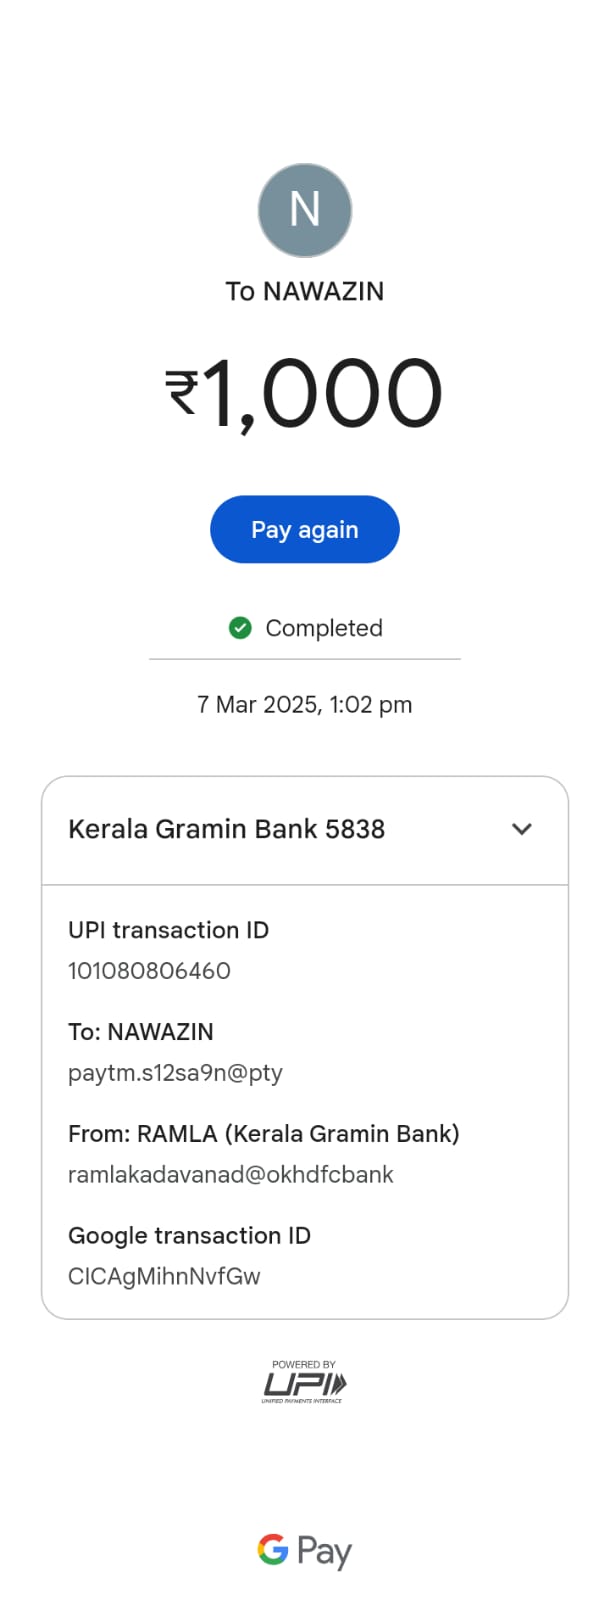Tap the "To NAWAZIN" recipient name heading
The width and height of the screenshot is (610, 1600).
(x=305, y=291)
